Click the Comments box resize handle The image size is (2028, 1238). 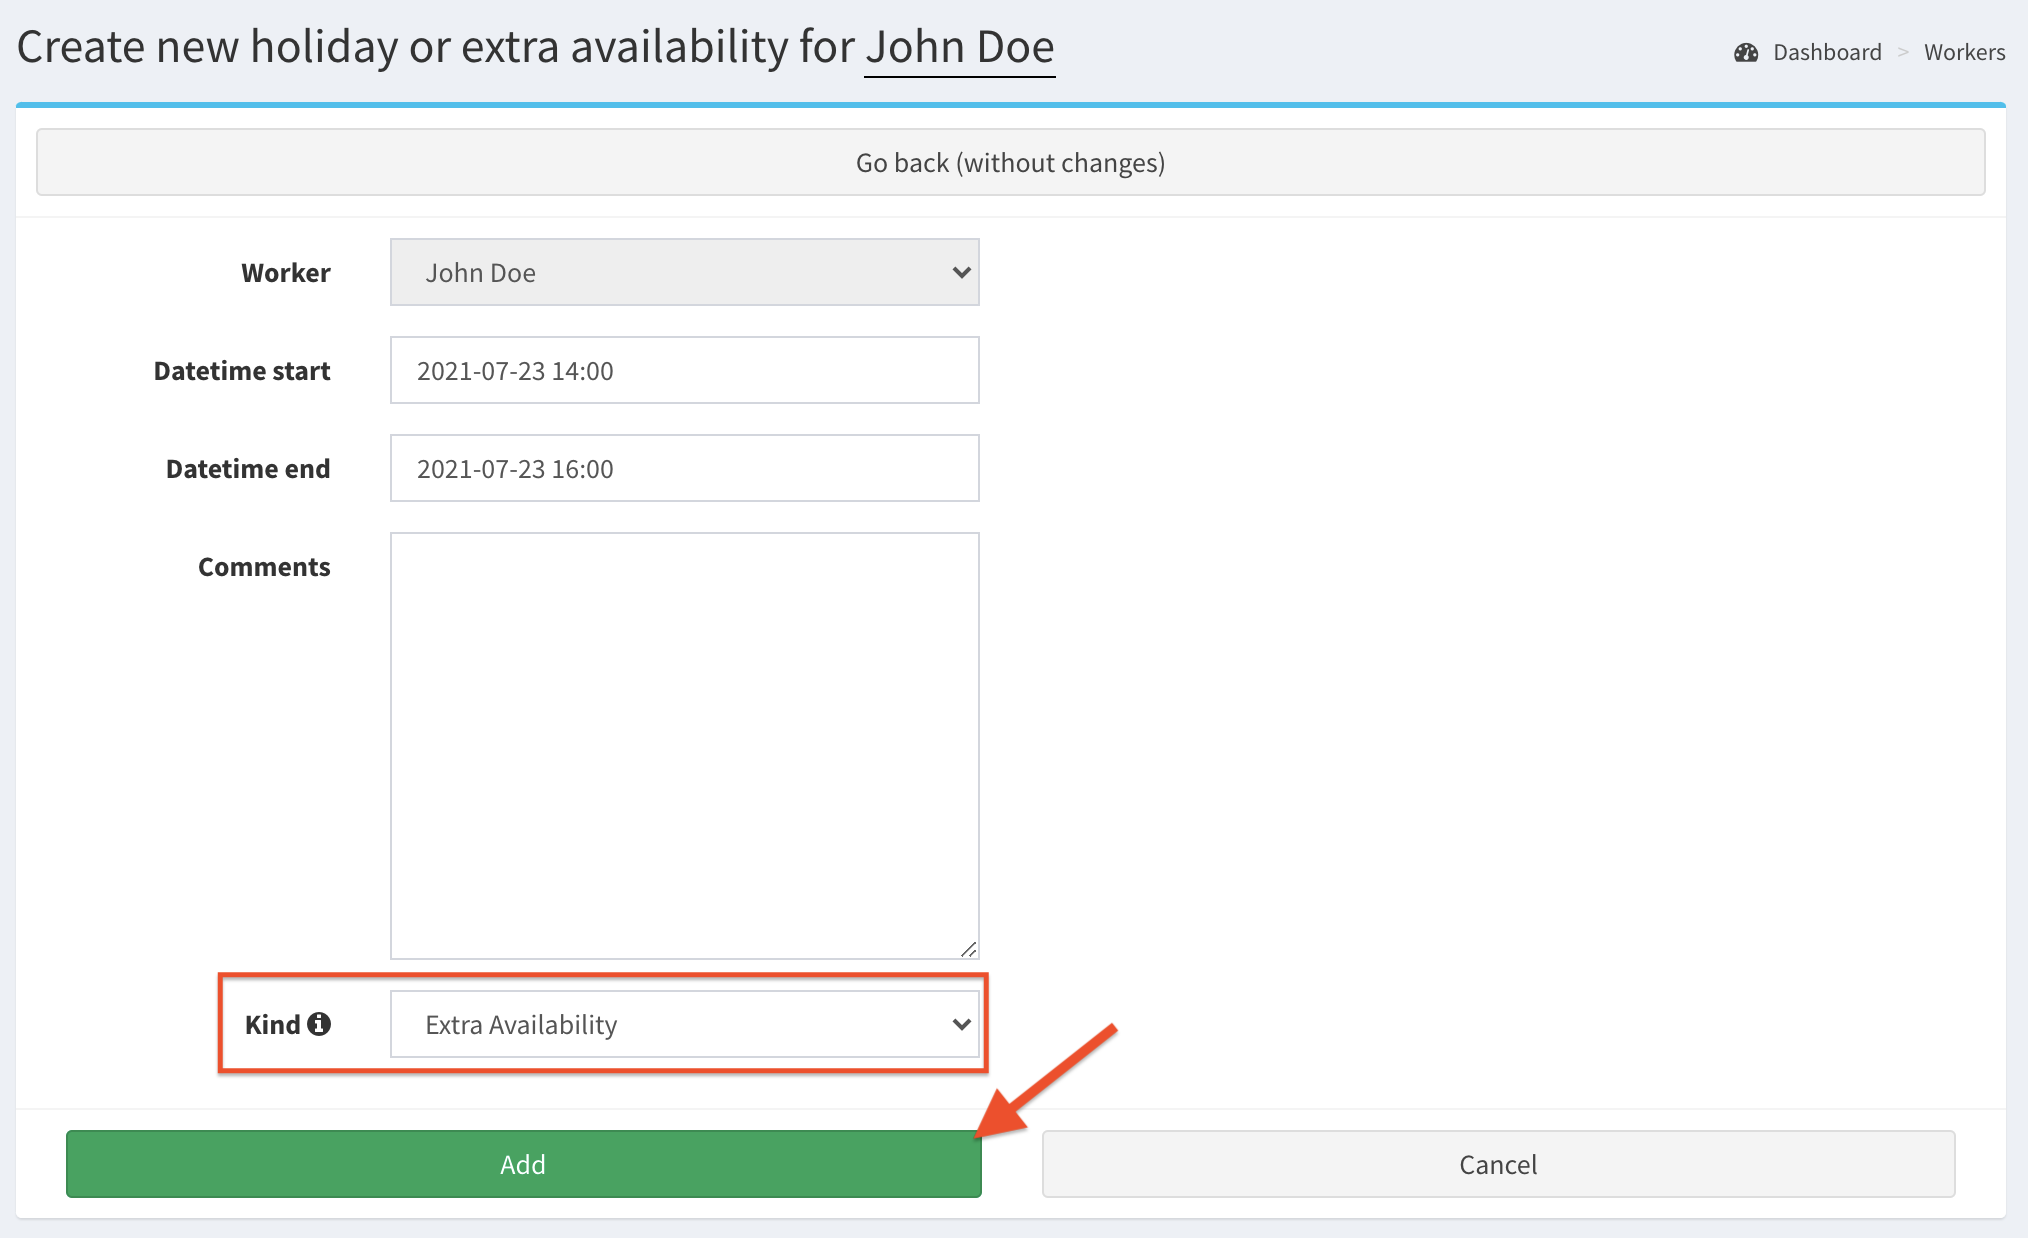968,949
